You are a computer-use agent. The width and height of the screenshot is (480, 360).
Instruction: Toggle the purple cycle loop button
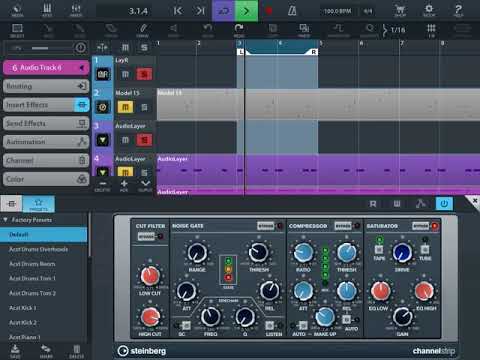point(223,11)
